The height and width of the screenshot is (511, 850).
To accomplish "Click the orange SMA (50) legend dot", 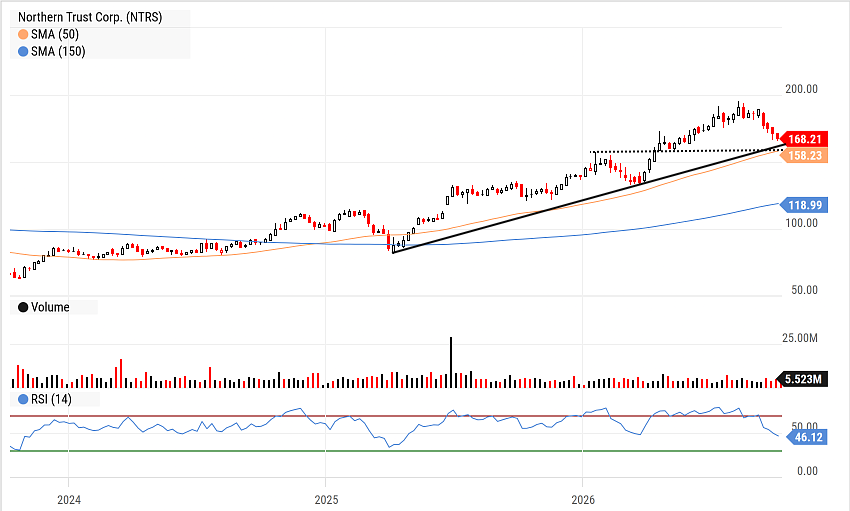I will pyautogui.click(x=23, y=35).
